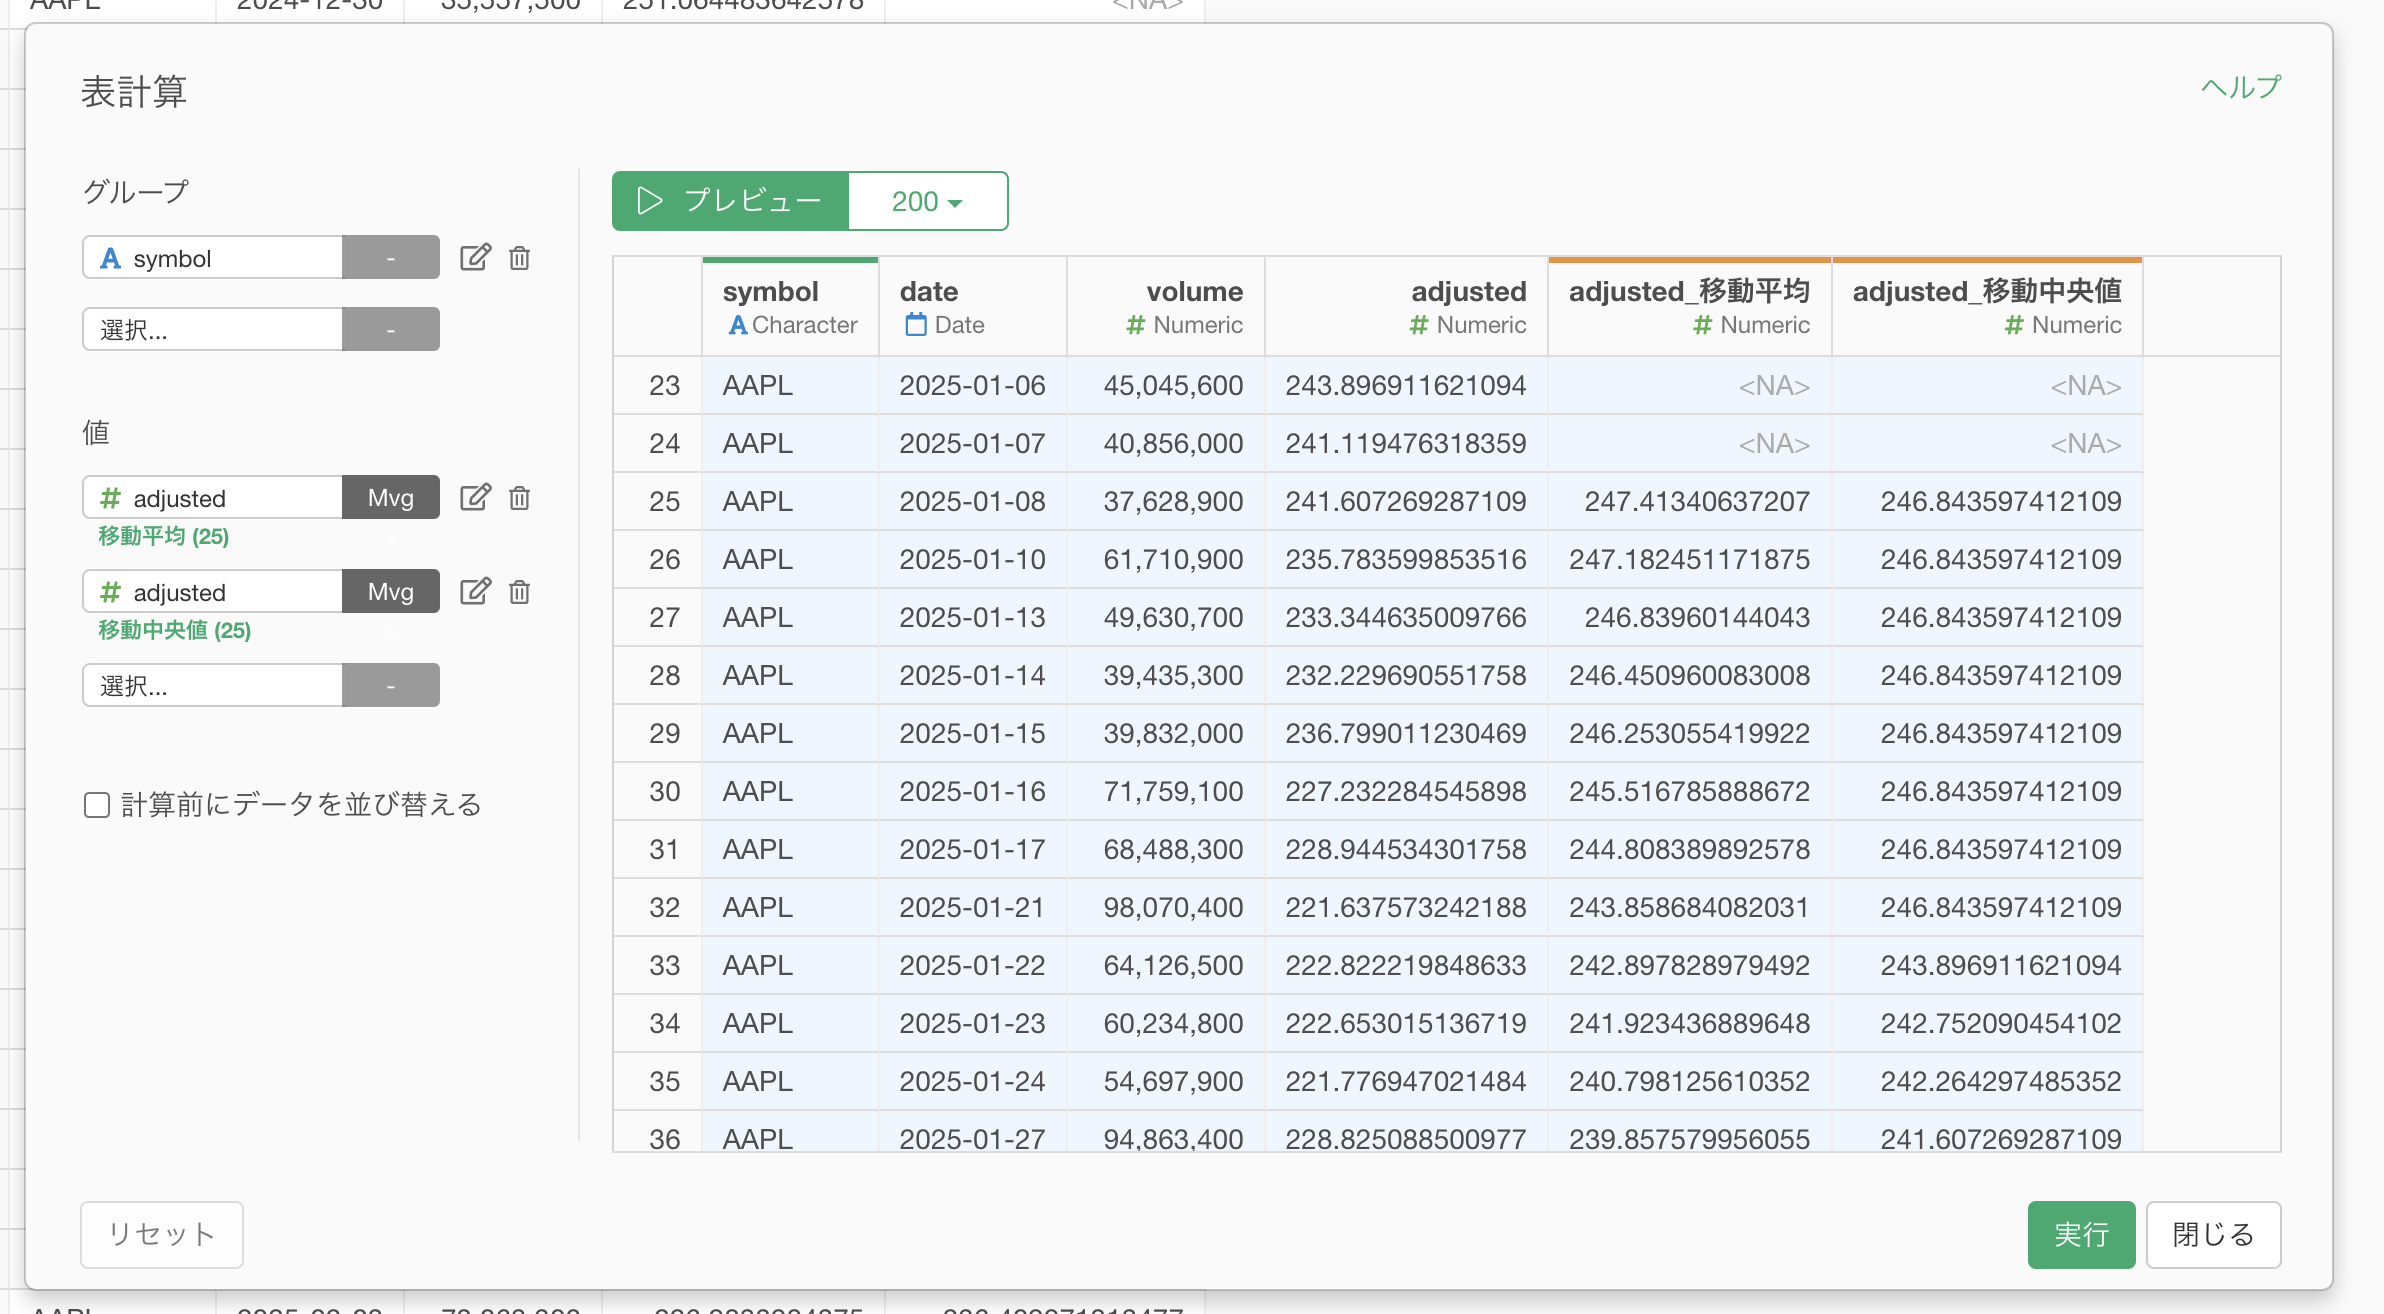Open the ヘルプ link
2384x1314 pixels.
click(x=2240, y=88)
